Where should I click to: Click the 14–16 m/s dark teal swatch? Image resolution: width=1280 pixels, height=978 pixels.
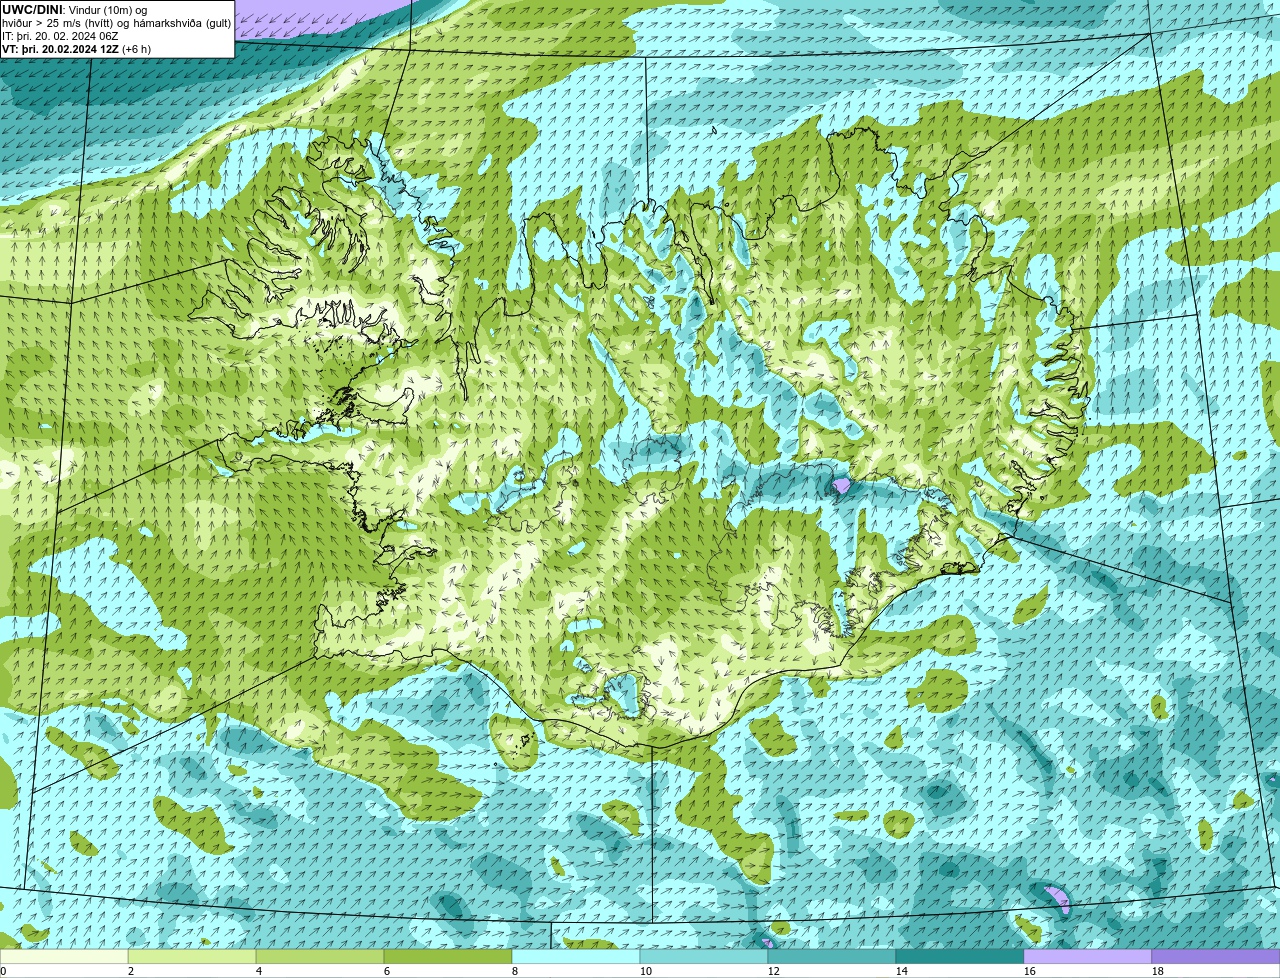960,956
